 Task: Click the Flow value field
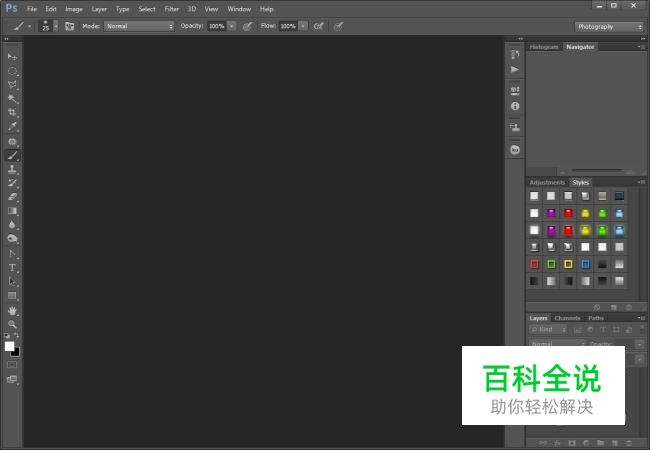pyautogui.click(x=288, y=26)
